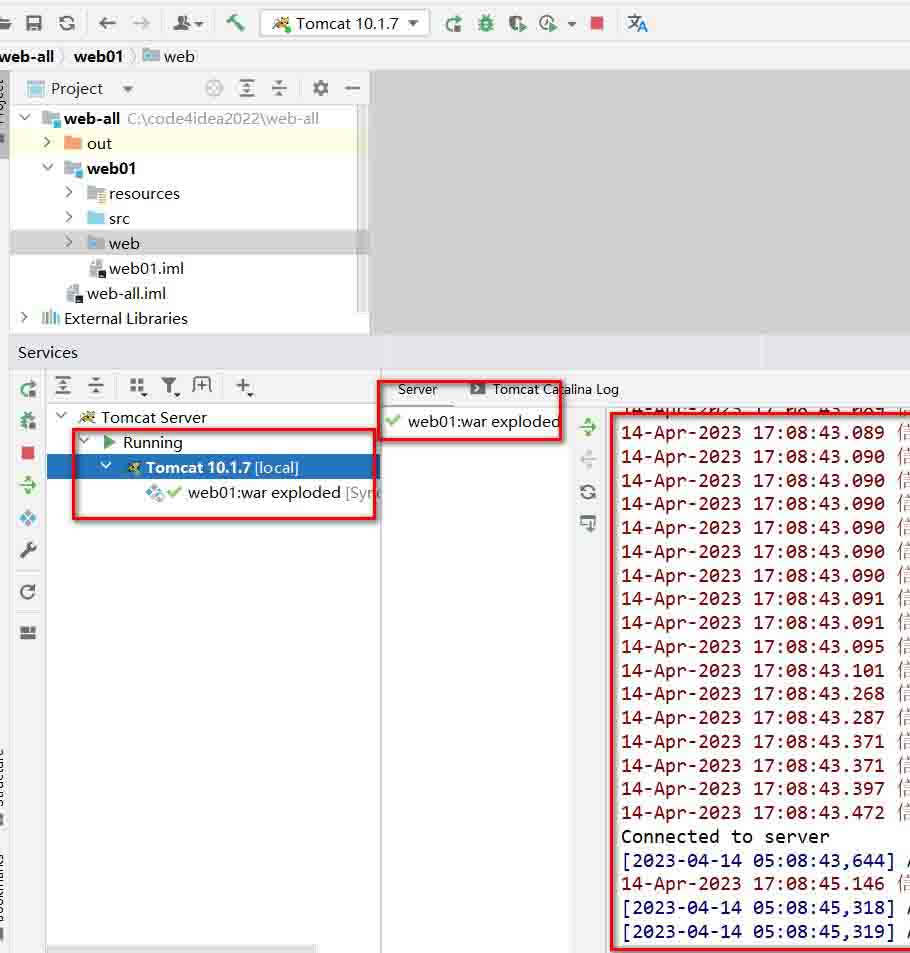Collapse all in Project panel
910x953 pixels.
[x=279, y=89]
